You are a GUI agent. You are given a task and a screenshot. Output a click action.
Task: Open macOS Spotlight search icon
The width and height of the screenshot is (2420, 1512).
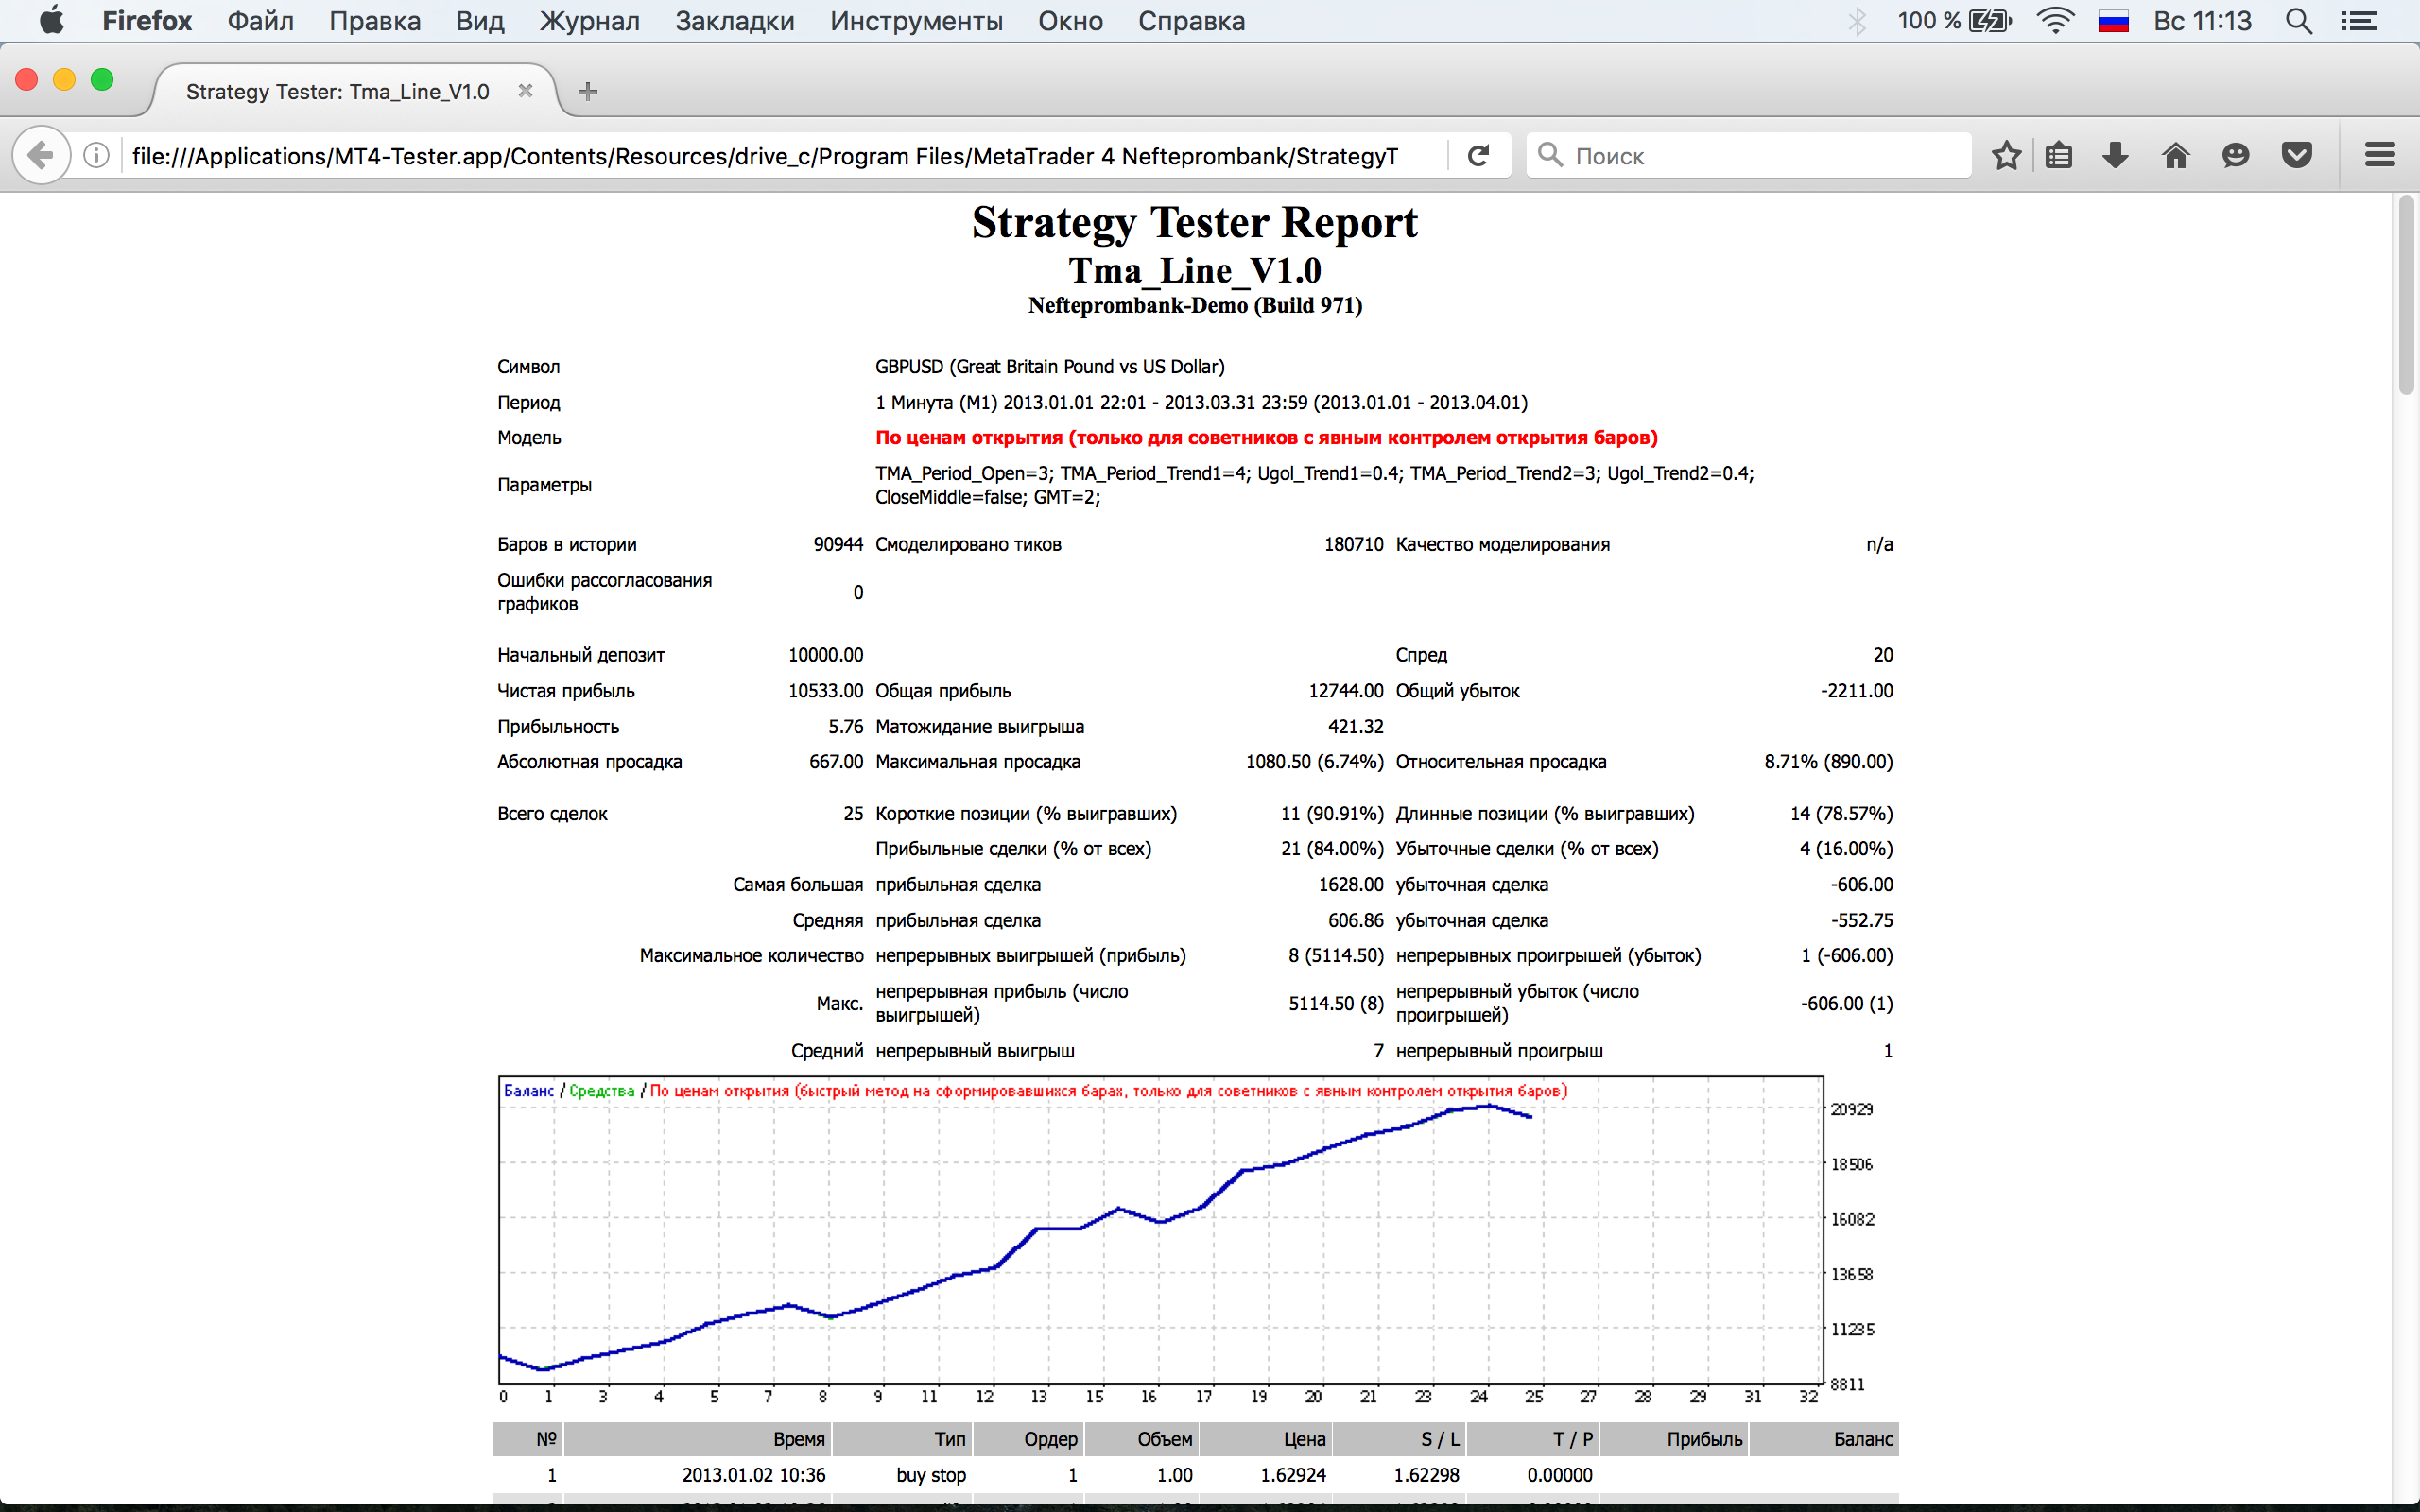(2299, 21)
